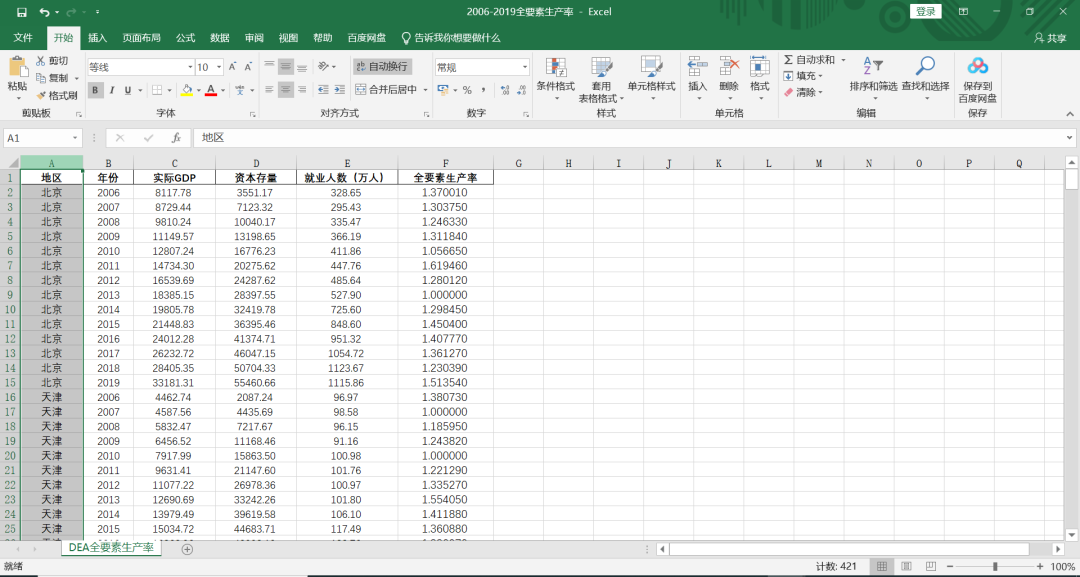Image resolution: width=1080 pixels, height=577 pixels.
Task: Open the Name Box dropdown arrow
Action: [75, 138]
